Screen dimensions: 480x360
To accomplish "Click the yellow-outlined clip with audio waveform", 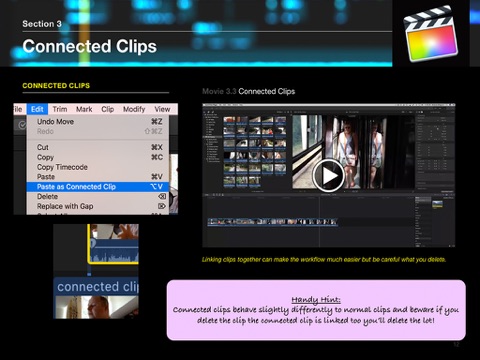I will [113, 244].
